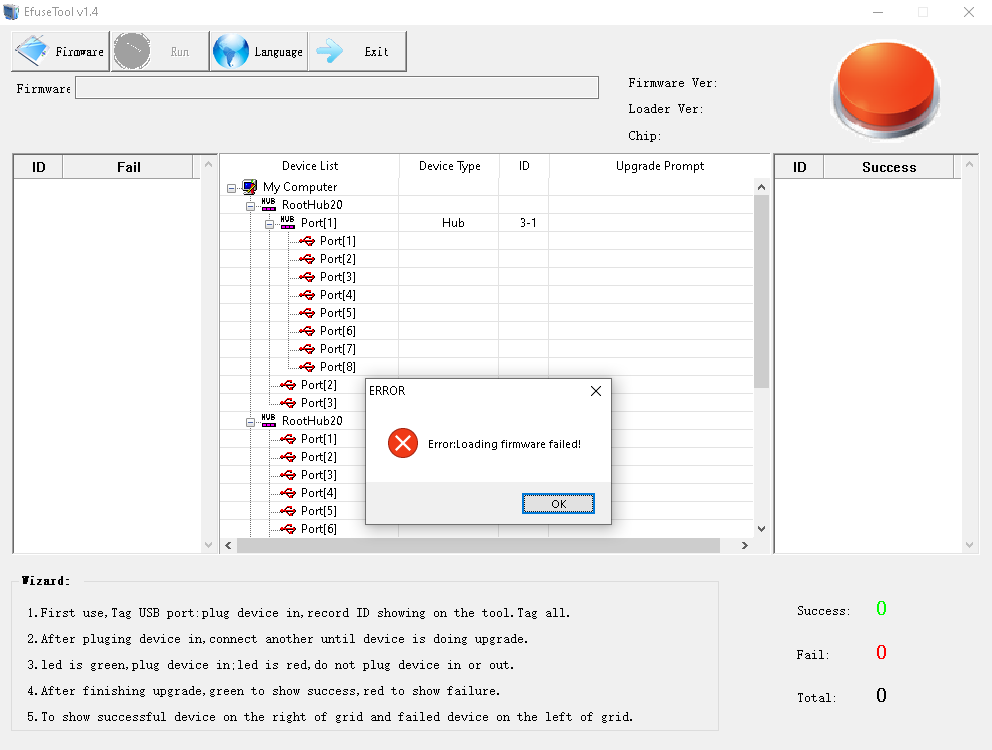Viewport: 992px width, 750px height.
Task: Click the USB icon of Port[8]
Action: (307, 367)
